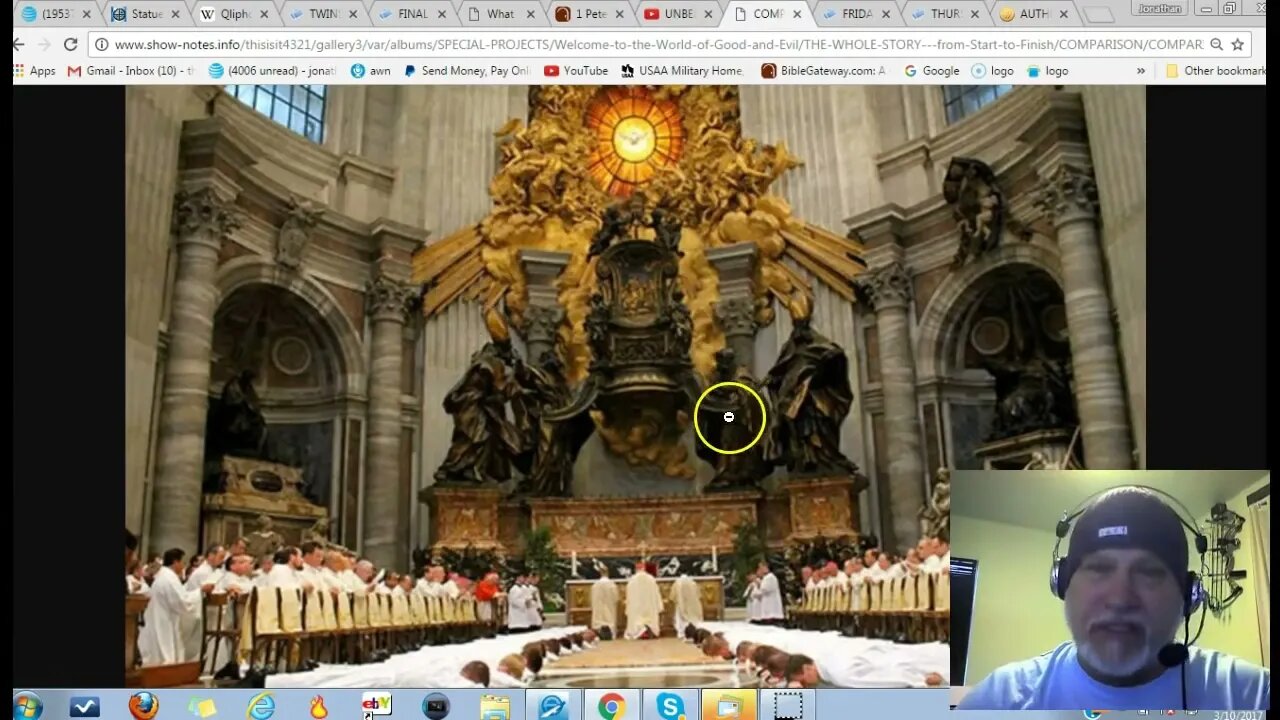Open the zoom magnifier in the address bar

[x=1216, y=44]
